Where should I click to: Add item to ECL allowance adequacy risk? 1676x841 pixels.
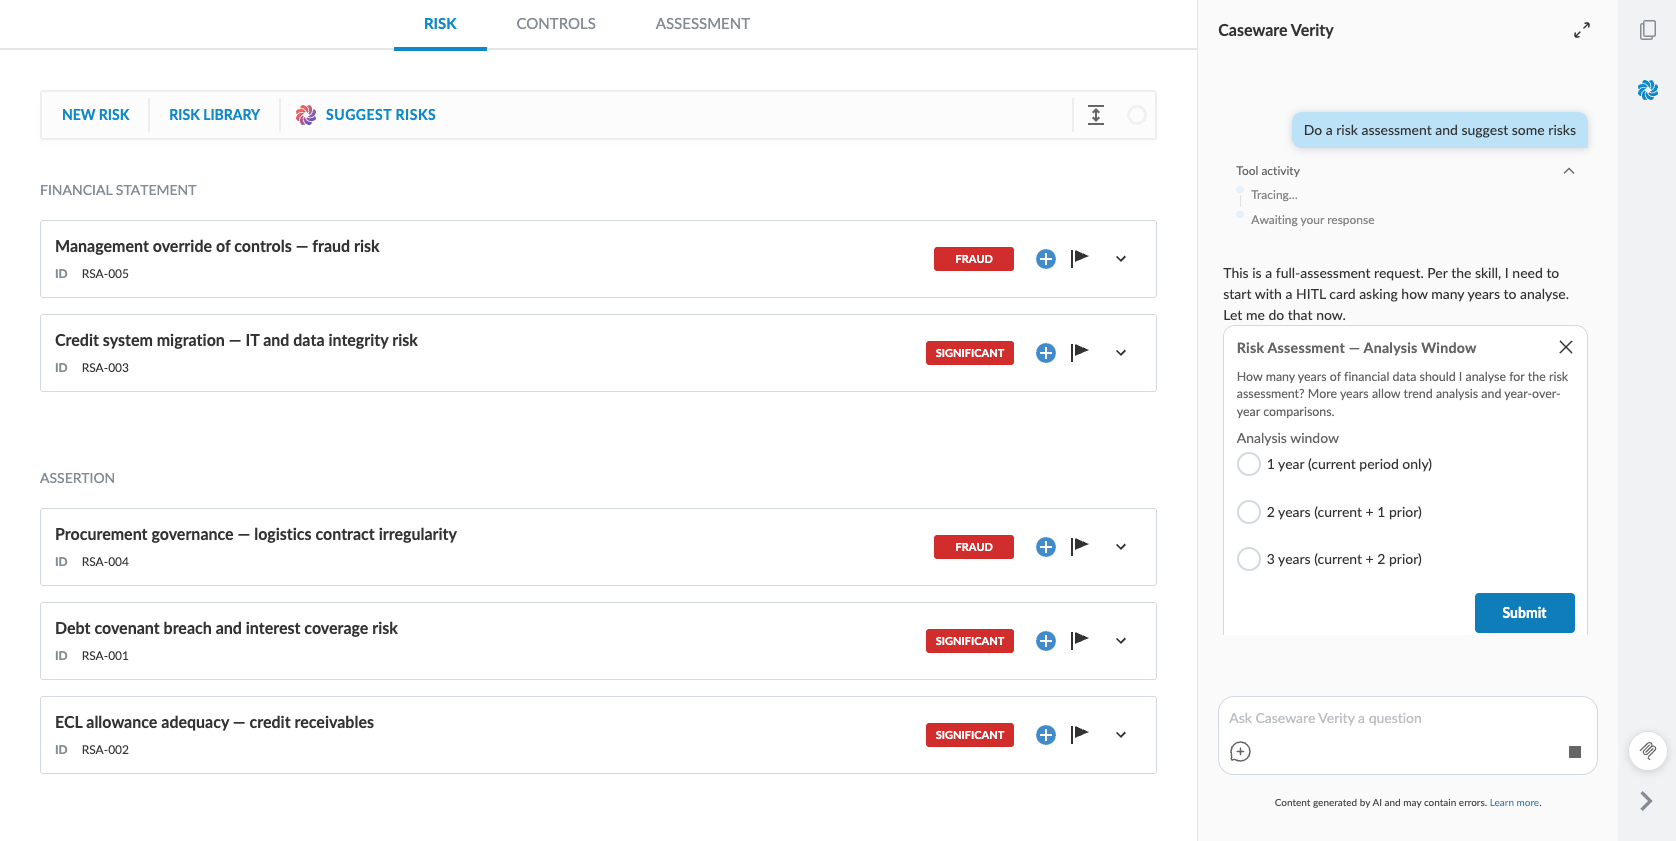(1046, 735)
